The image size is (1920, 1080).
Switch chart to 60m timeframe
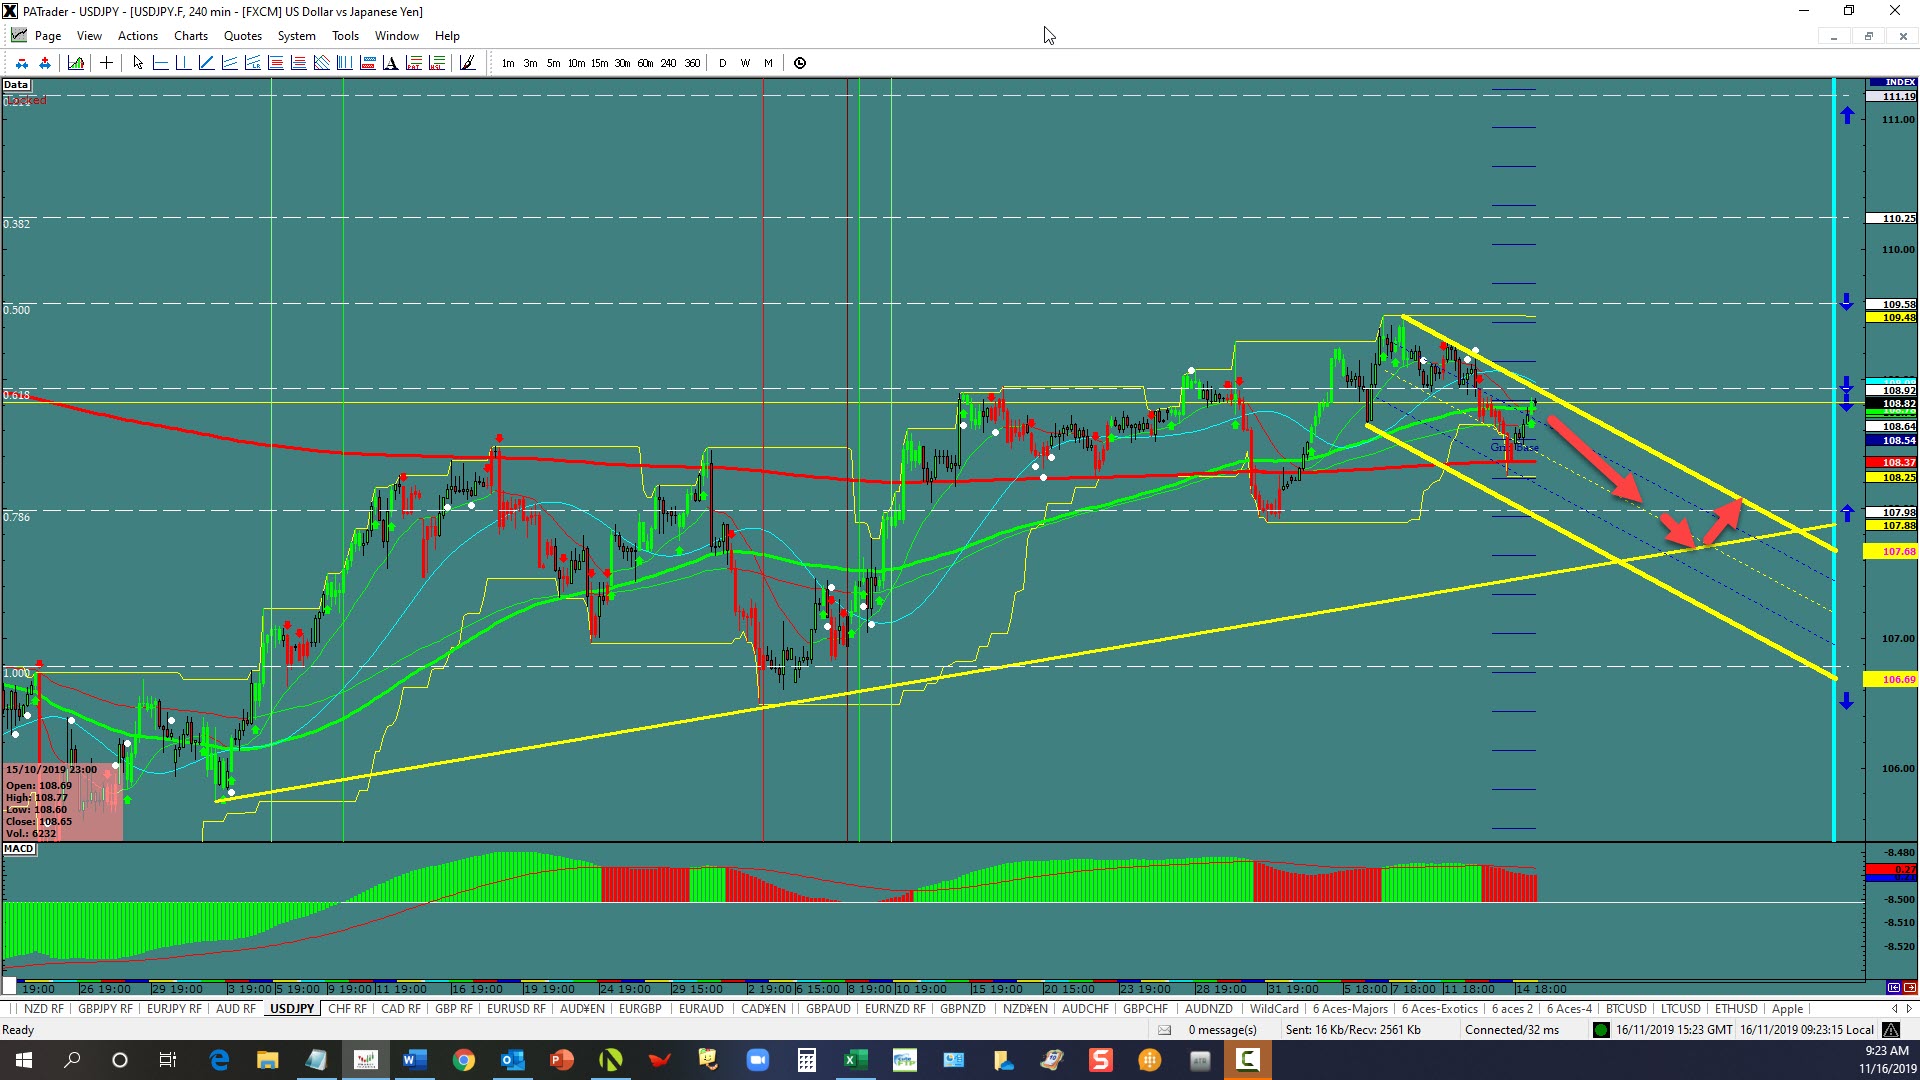[645, 63]
